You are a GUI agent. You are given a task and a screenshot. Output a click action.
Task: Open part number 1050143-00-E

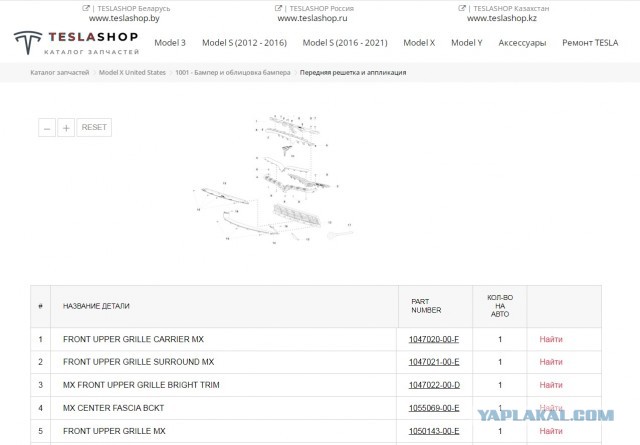click(x=434, y=431)
